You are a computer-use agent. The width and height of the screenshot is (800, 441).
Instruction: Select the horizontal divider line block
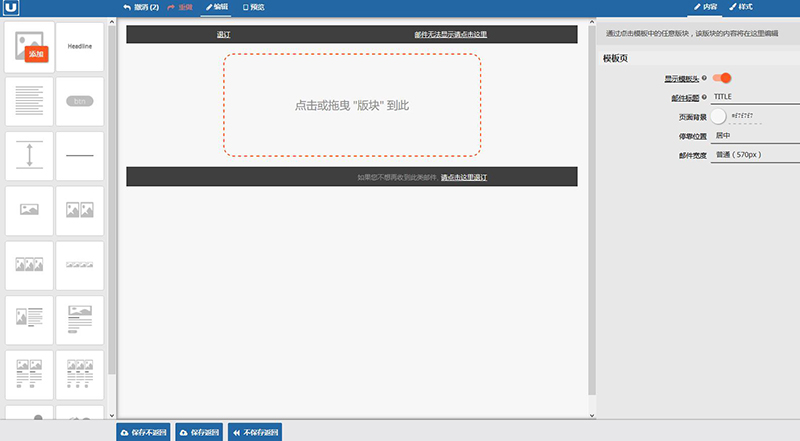click(80, 156)
